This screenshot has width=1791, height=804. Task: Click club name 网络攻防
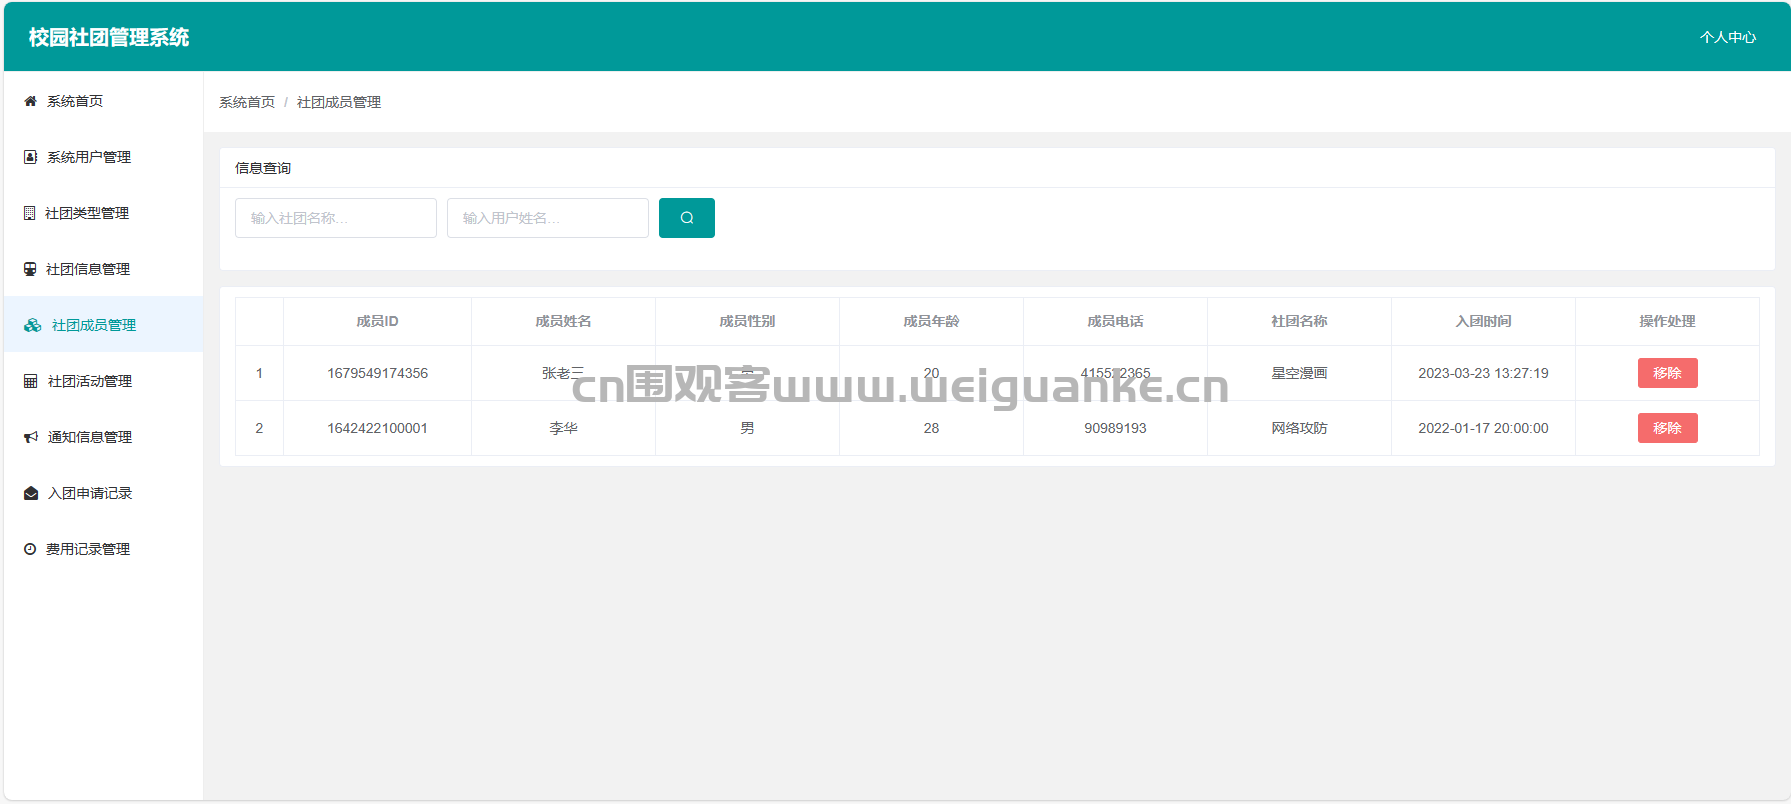tap(1299, 428)
